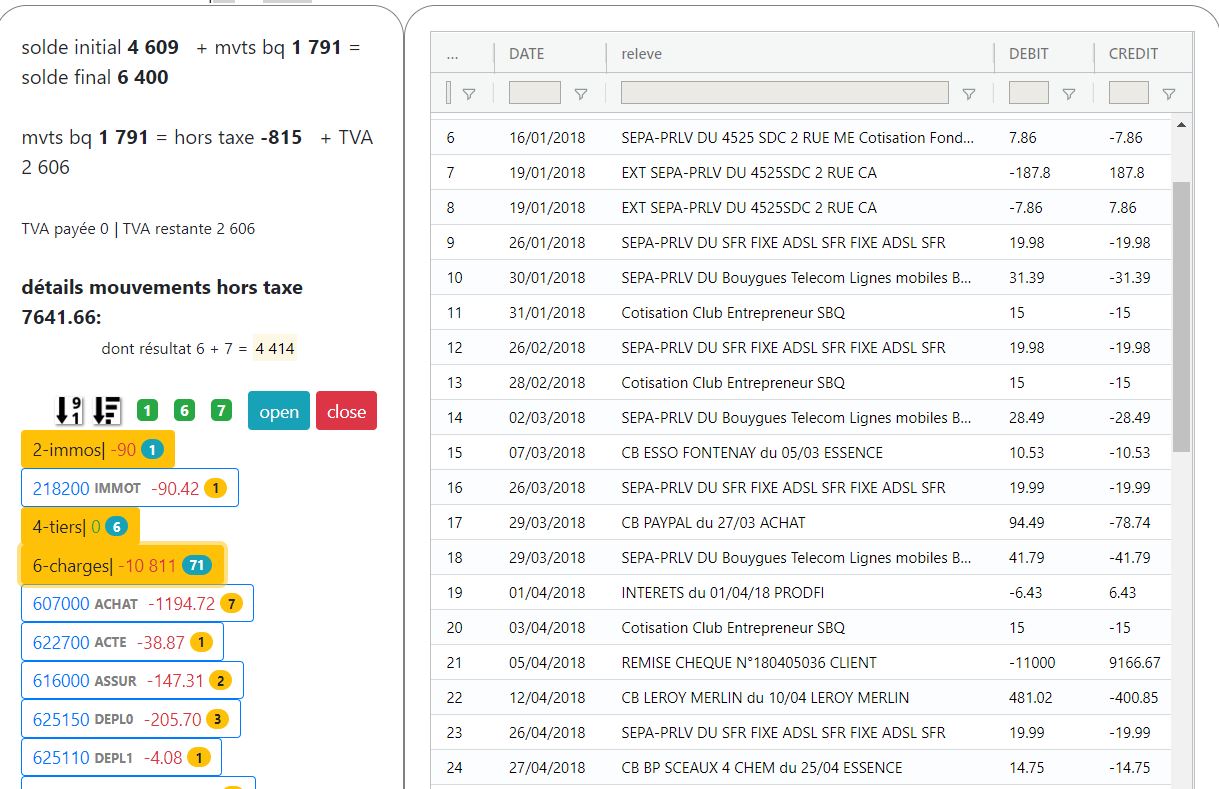Select row 10 Bouygues Telecom 31.39
1219x789 pixels.
[x=801, y=277]
